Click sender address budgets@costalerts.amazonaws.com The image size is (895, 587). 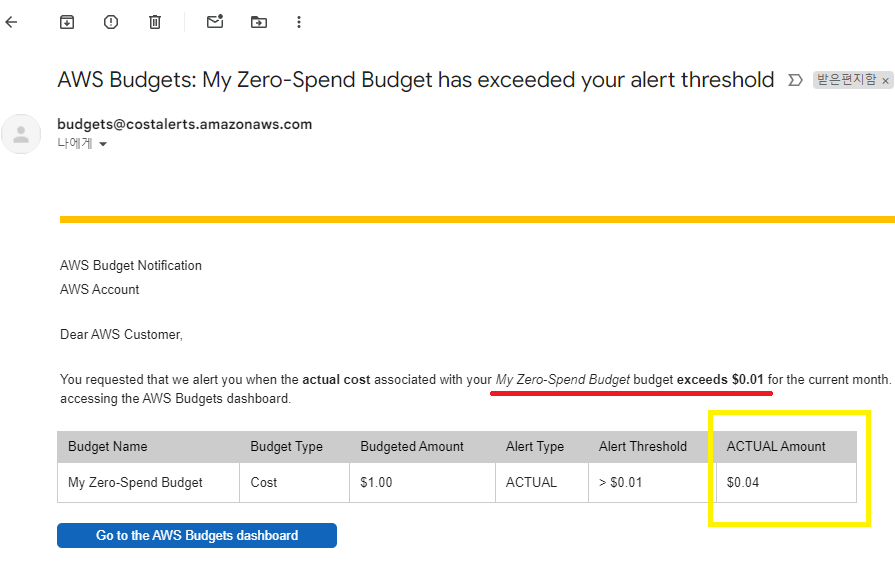click(x=184, y=124)
